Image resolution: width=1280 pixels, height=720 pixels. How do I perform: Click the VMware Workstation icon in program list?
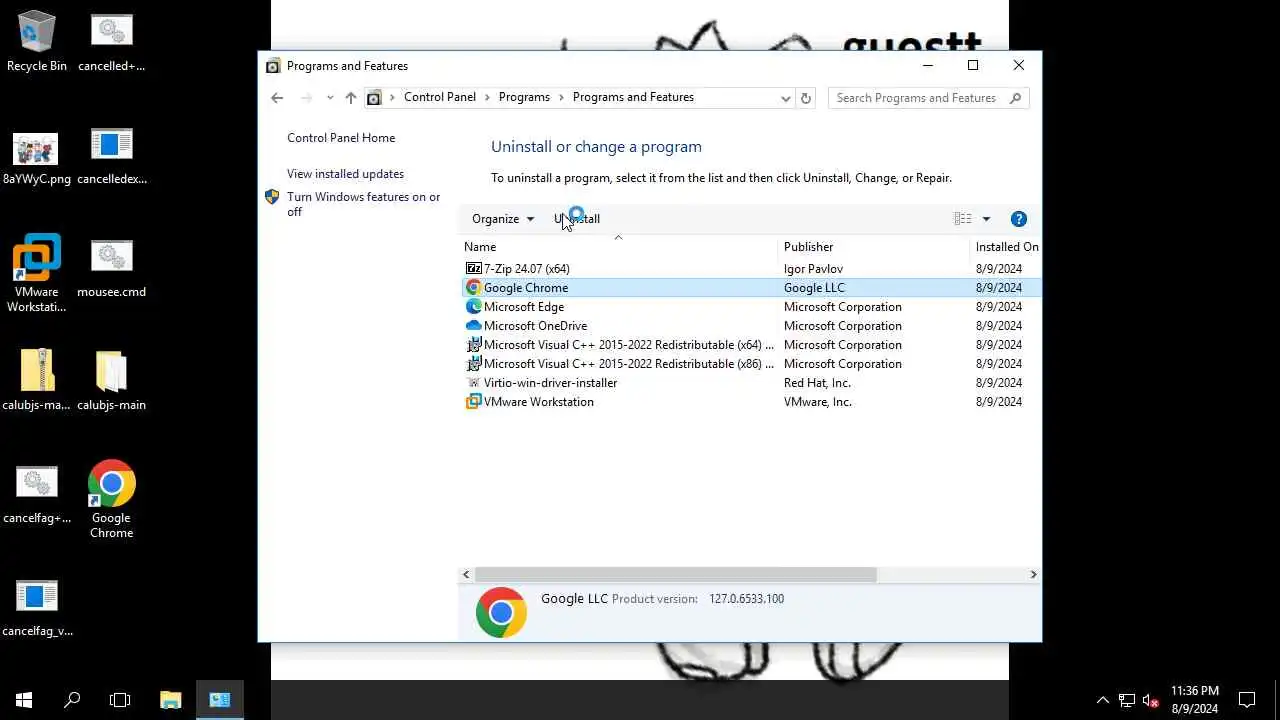tap(473, 401)
